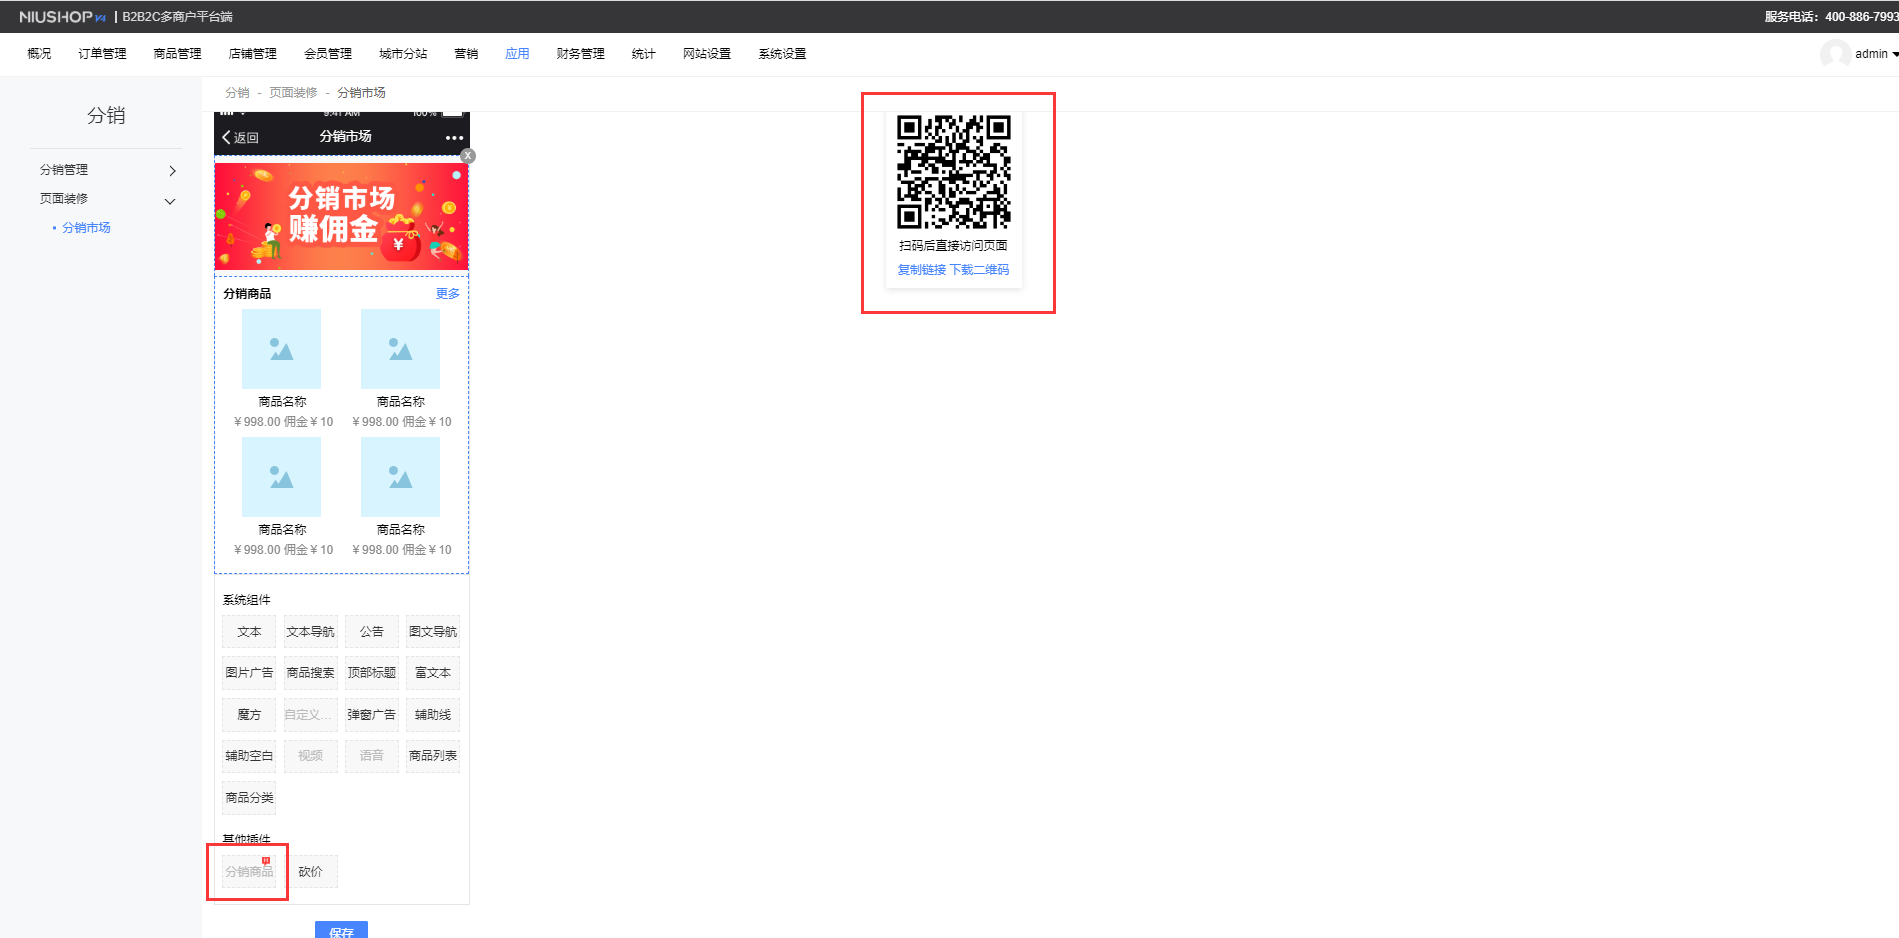Viewport: 1899px width, 938px height.
Task: Select the 应用 applications menu
Action: click(517, 54)
